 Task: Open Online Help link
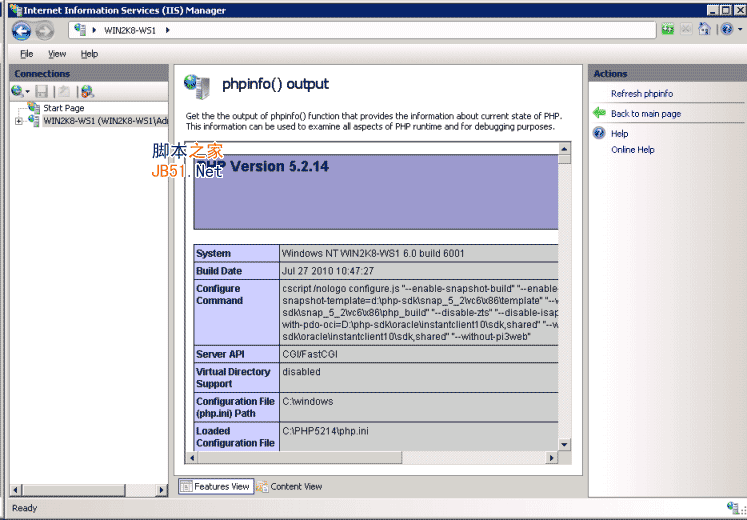633,150
